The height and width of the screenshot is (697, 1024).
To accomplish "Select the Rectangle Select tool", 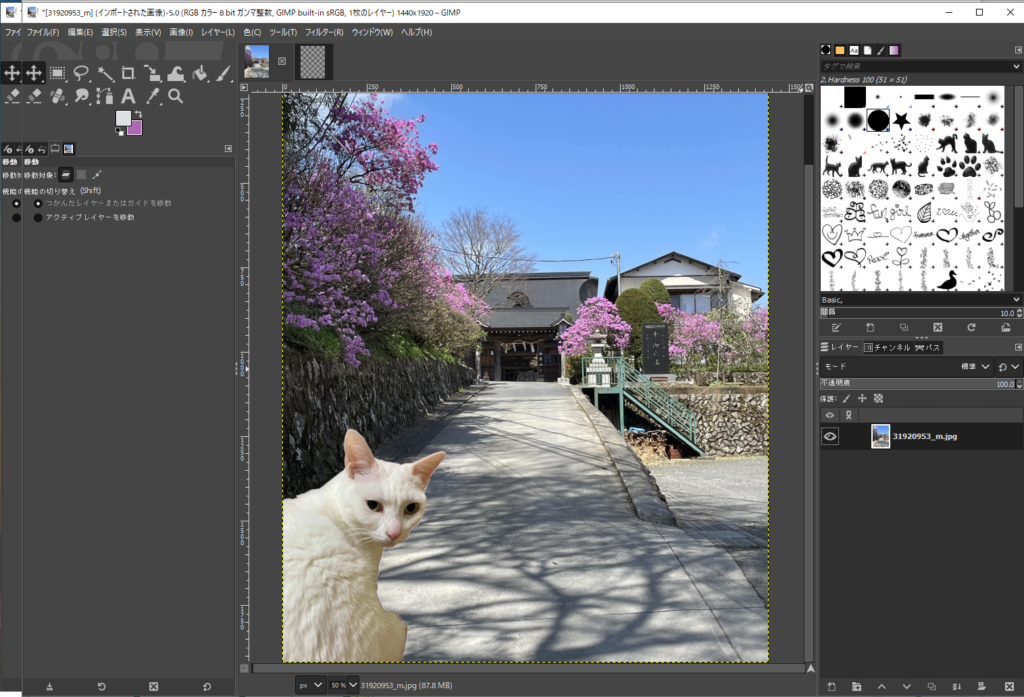I will click(x=58, y=73).
